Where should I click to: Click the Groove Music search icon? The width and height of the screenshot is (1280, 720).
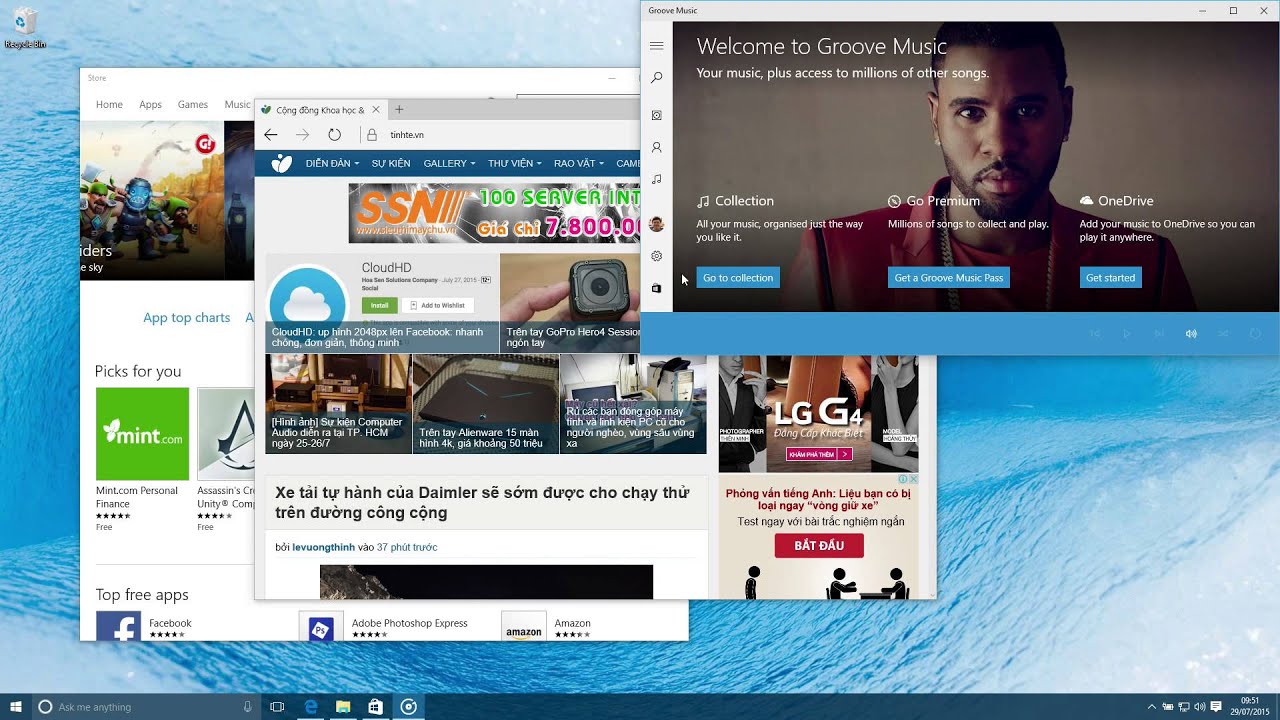[656, 78]
